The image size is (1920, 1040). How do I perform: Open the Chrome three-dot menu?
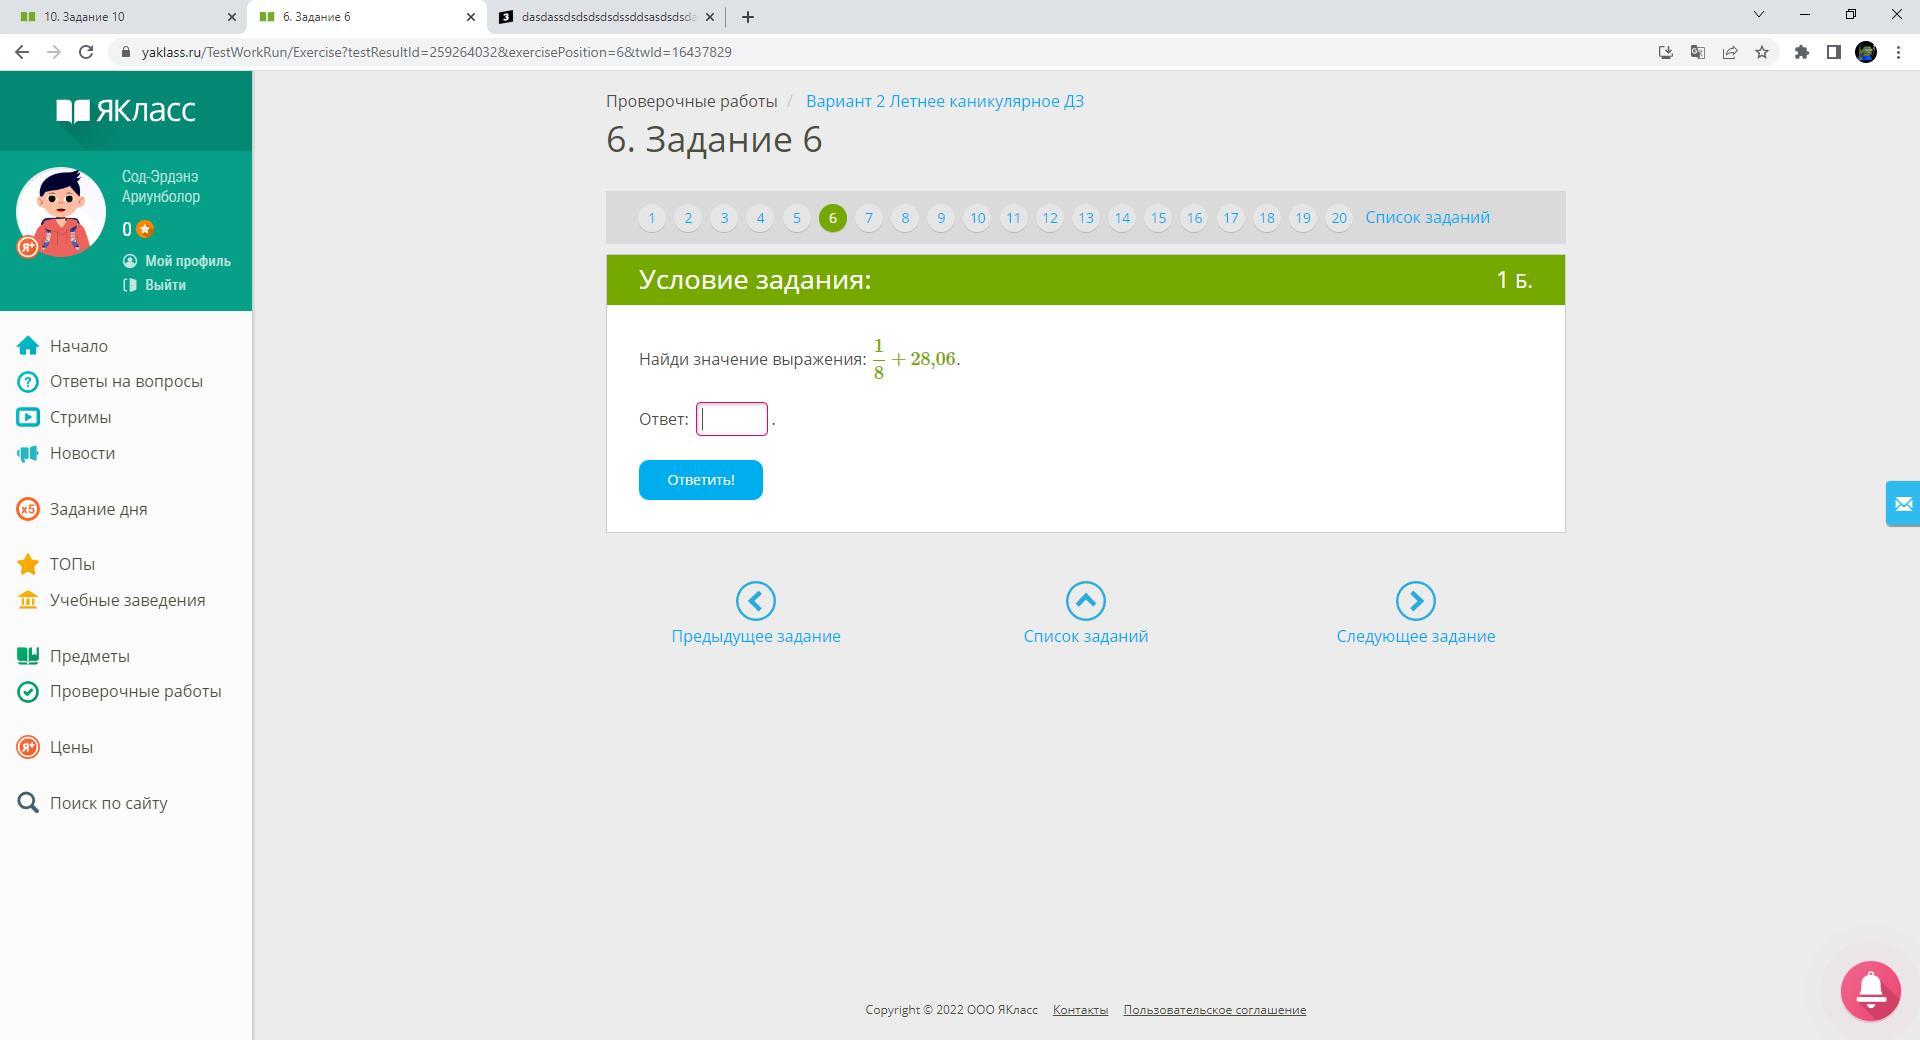click(1899, 52)
